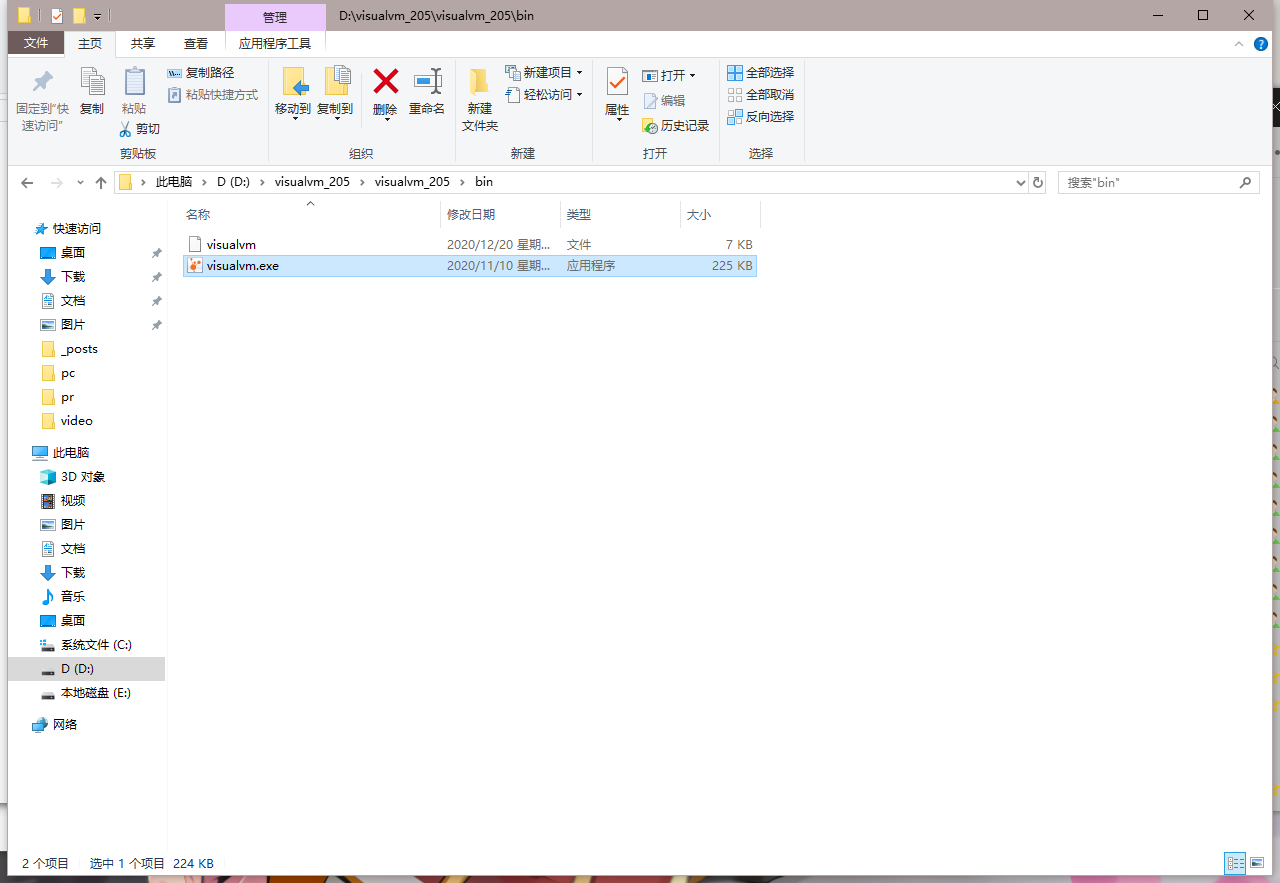Click the Up one level arrow
1280x883 pixels.
pyautogui.click(x=101, y=183)
